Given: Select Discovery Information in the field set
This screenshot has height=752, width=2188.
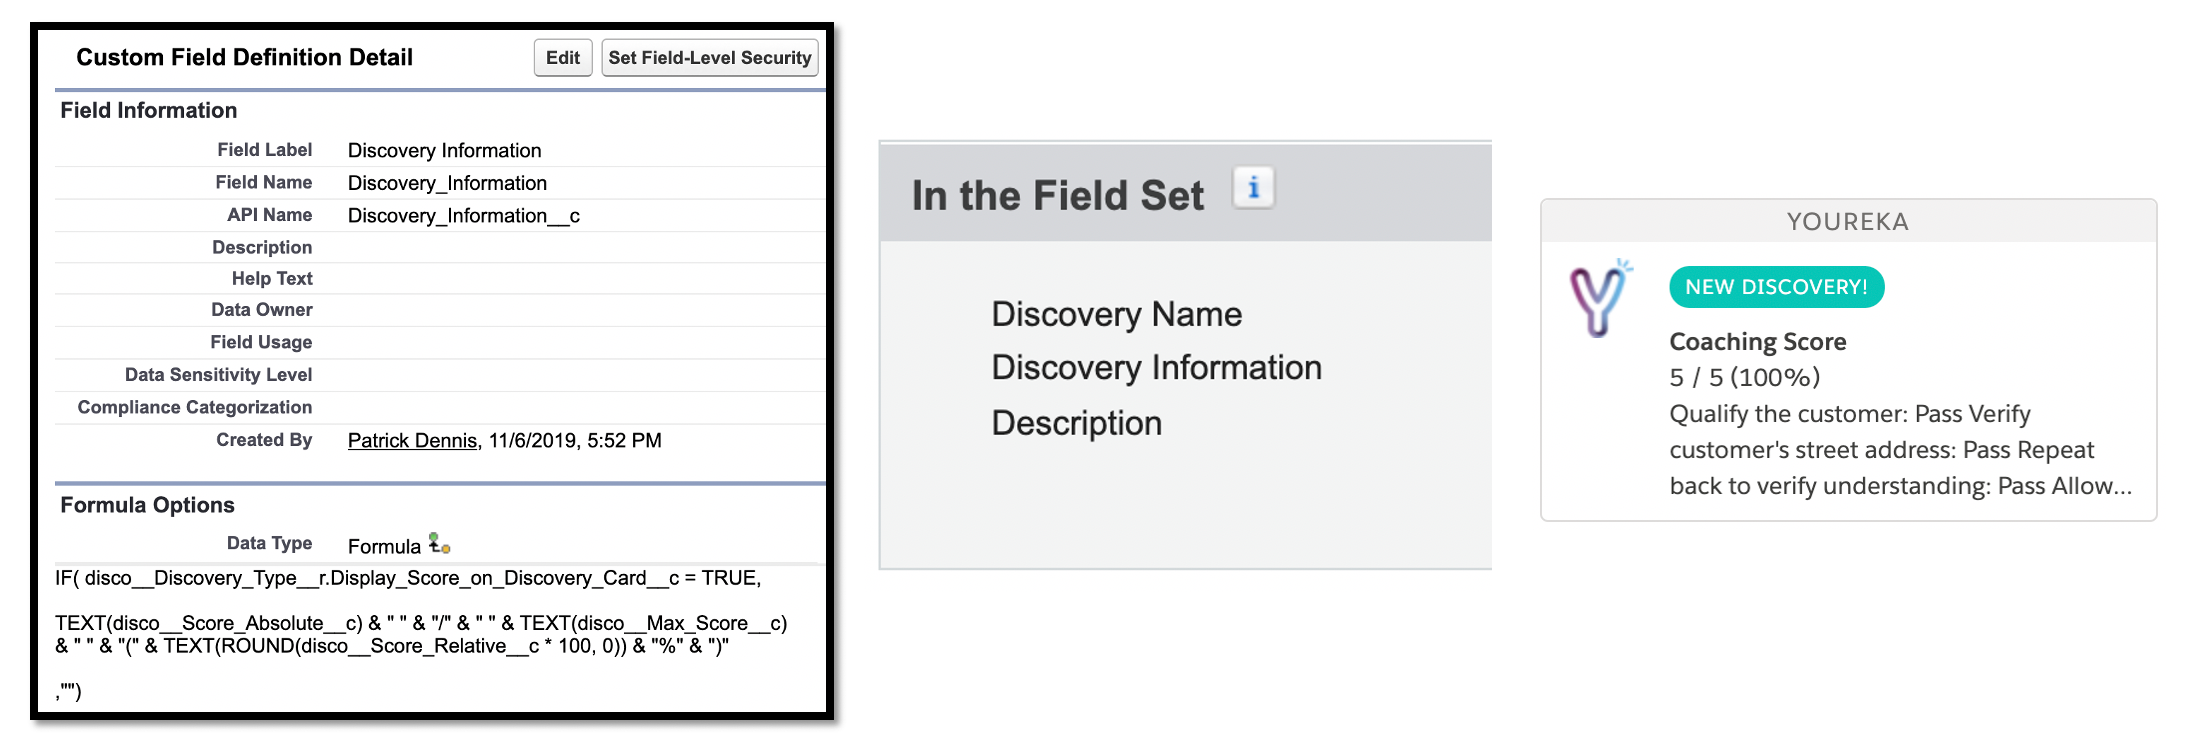Looking at the screenshot, I should (x=1156, y=368).
